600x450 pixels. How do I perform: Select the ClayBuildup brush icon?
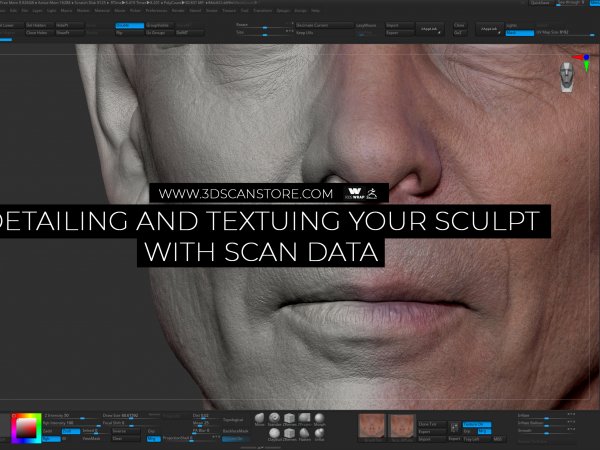click(274, 434)
